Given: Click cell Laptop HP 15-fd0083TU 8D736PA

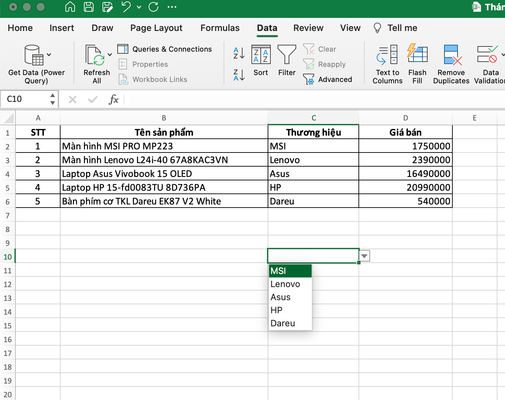Looking at the screenshot, I should click(164, 187).
